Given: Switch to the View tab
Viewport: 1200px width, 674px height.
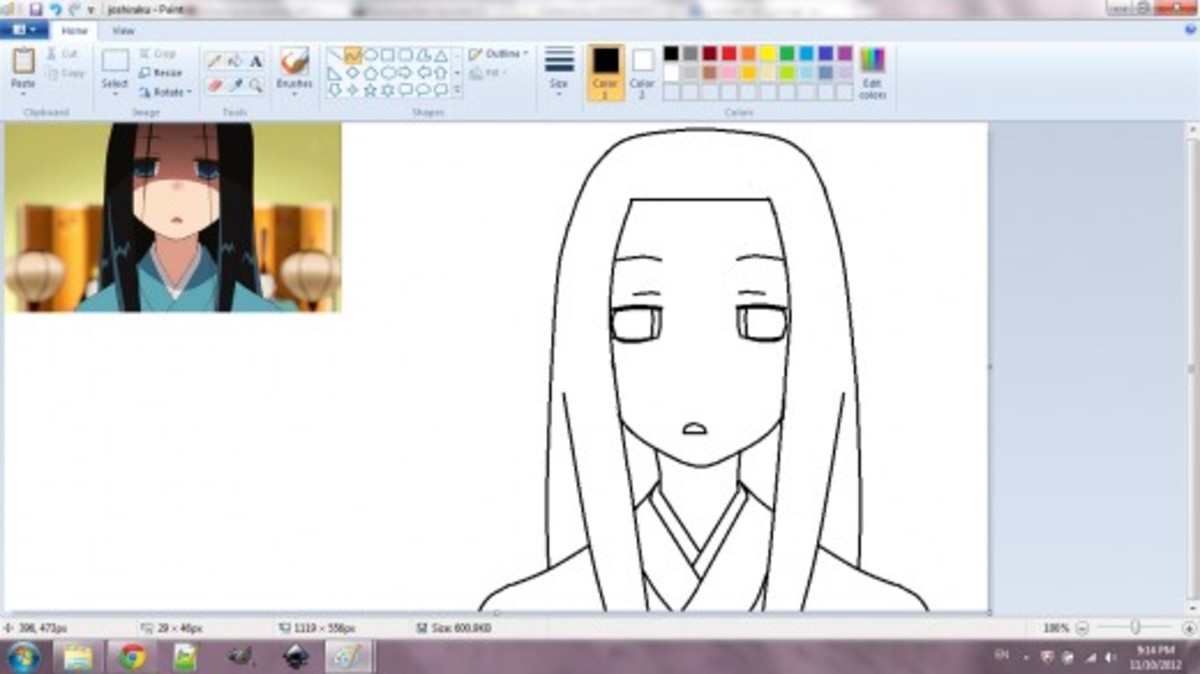Looking at the screenshot, I should [124, 30].
